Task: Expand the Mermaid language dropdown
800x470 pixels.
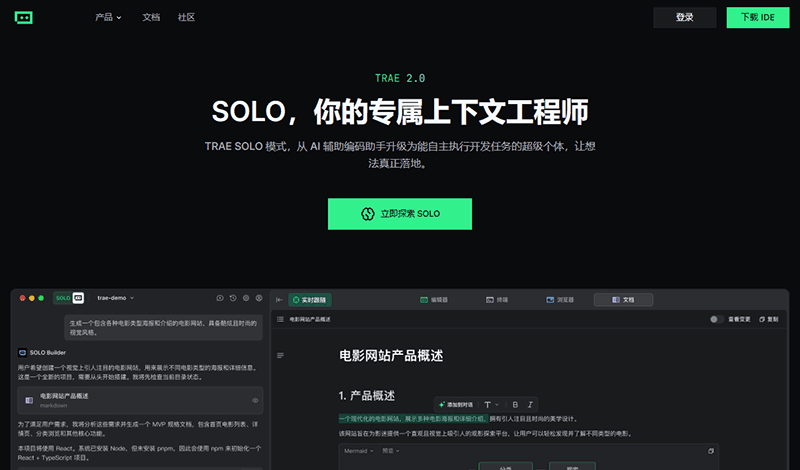Action: click(x=359, y=451)
